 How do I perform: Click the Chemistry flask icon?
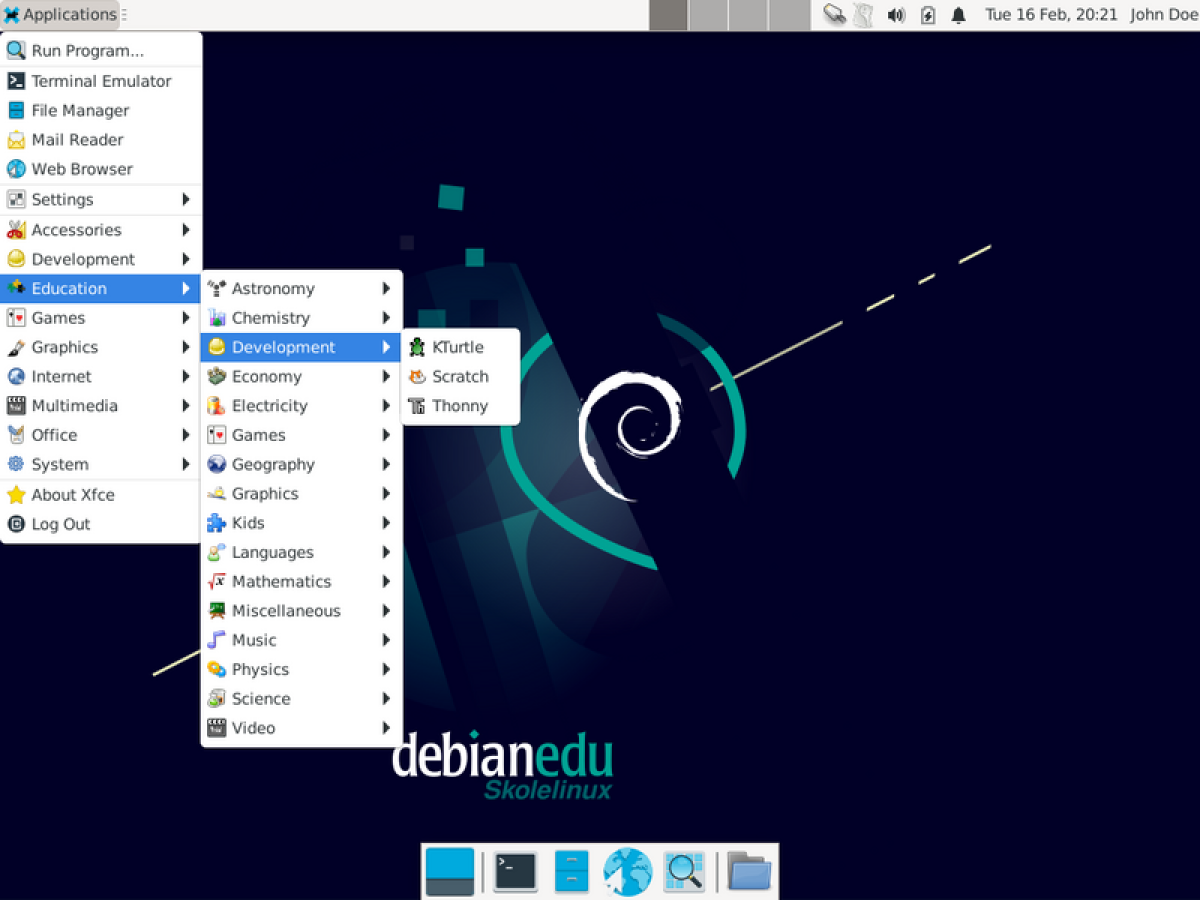point(216,318)
